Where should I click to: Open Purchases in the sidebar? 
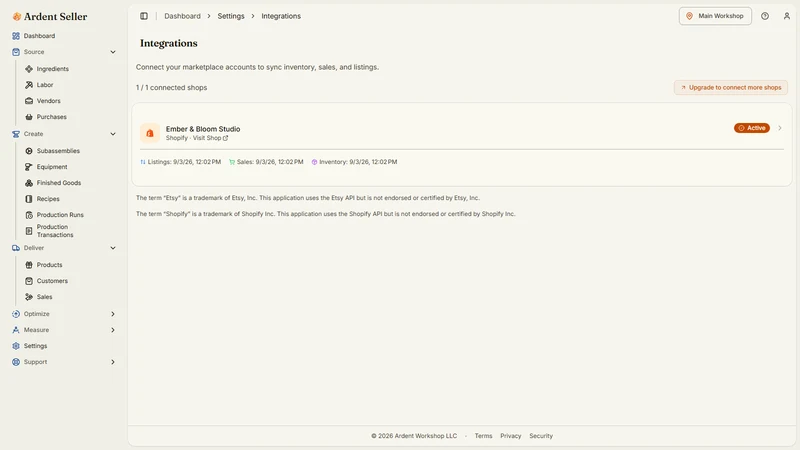(x=52, y=117)
